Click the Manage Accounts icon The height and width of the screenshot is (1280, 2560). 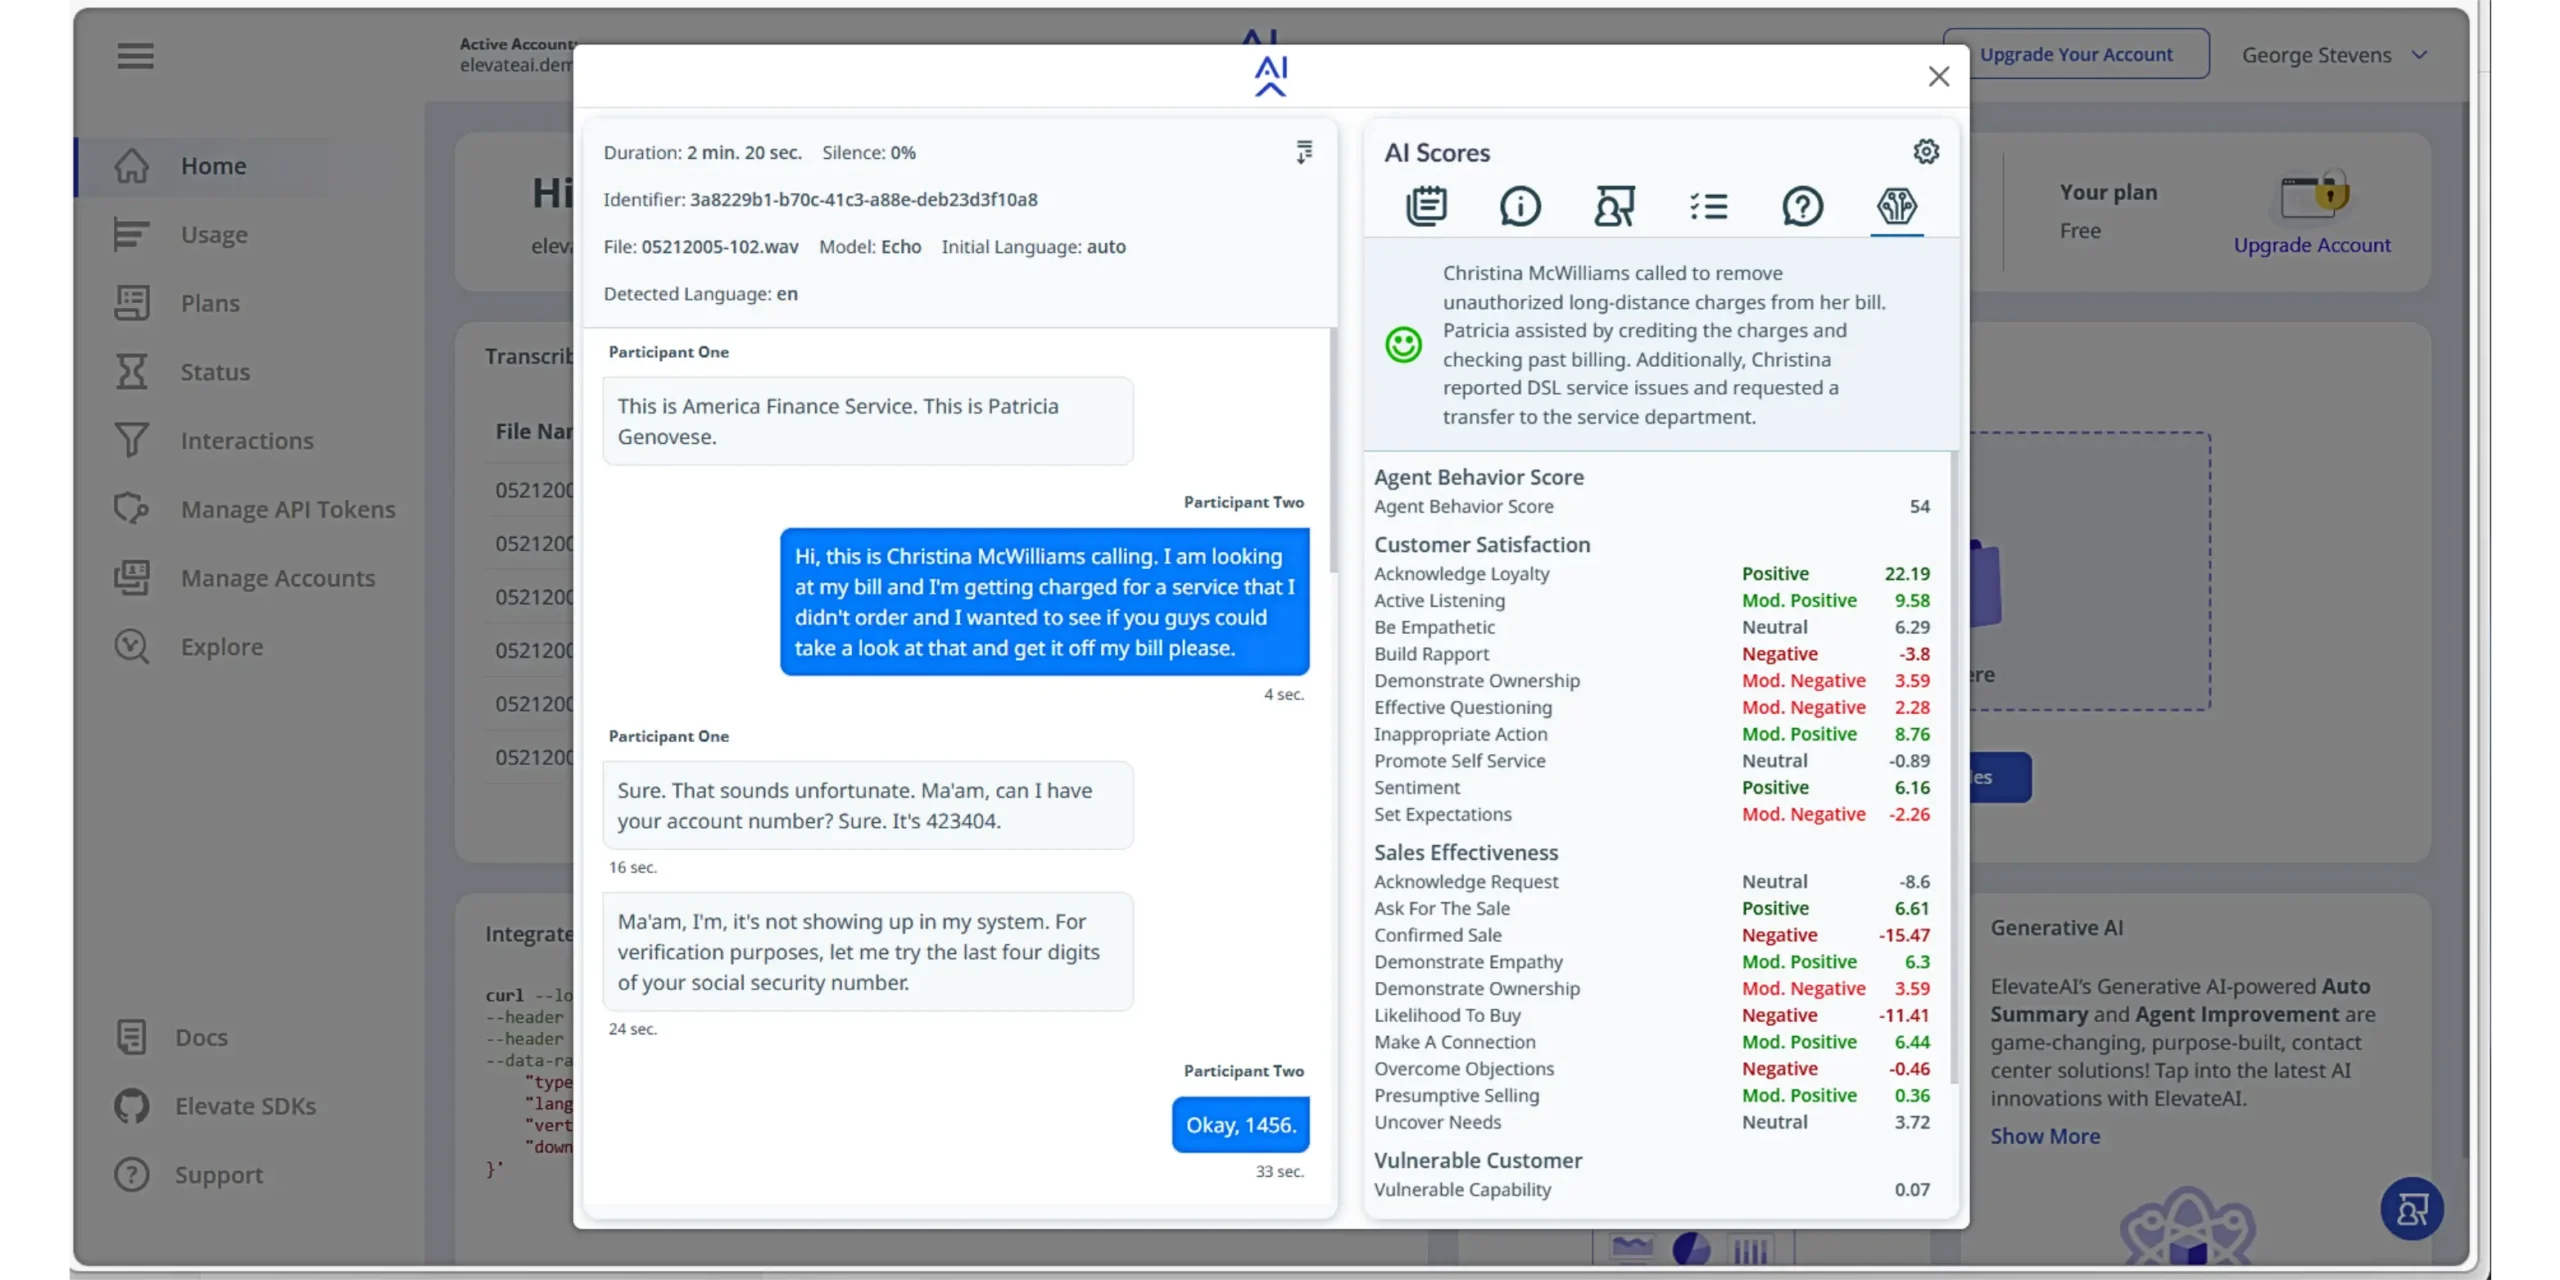pyautogui.click(x=131, y=578)
